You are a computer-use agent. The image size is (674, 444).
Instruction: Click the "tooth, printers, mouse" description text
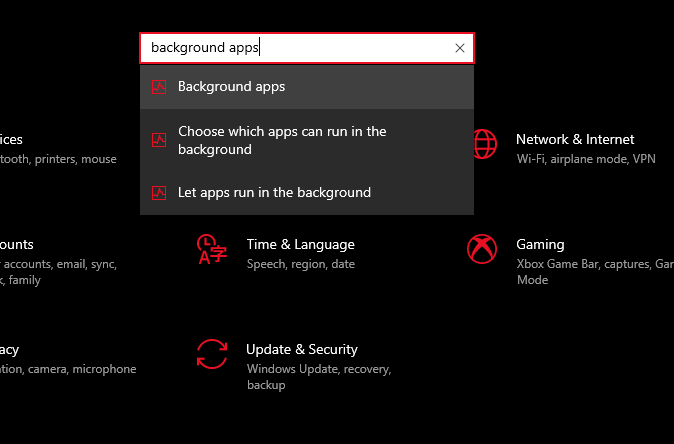[x=58, y=159]
